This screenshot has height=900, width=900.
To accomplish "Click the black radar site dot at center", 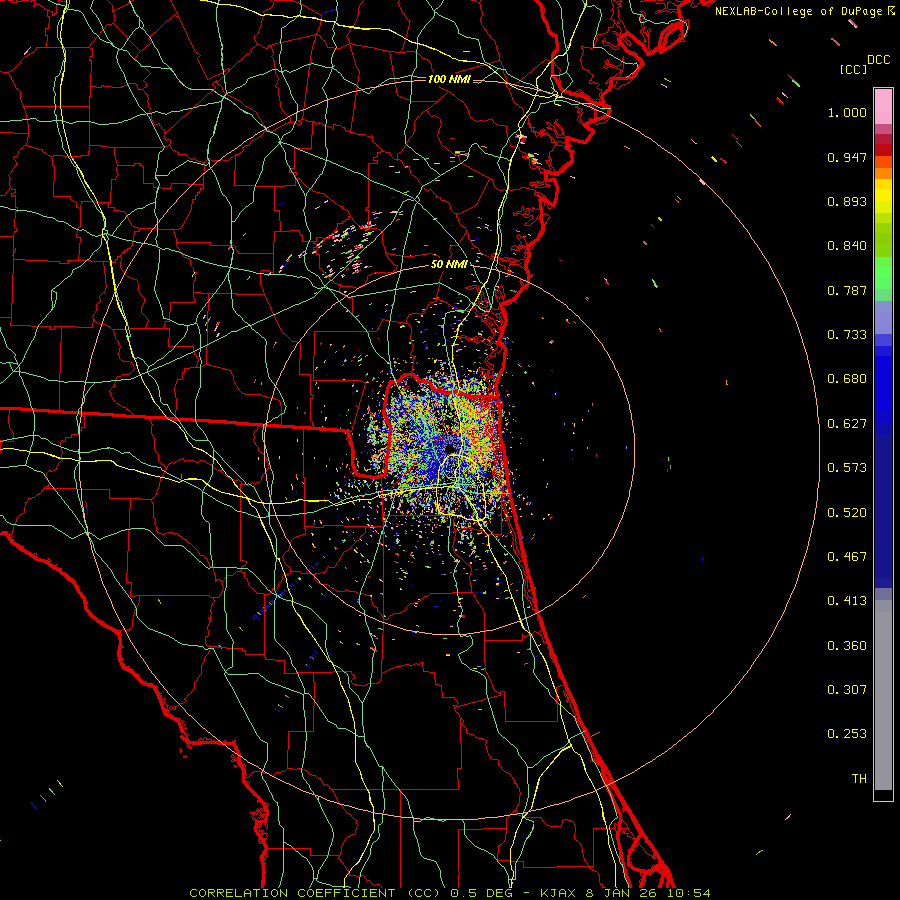I will coord(450,448).
